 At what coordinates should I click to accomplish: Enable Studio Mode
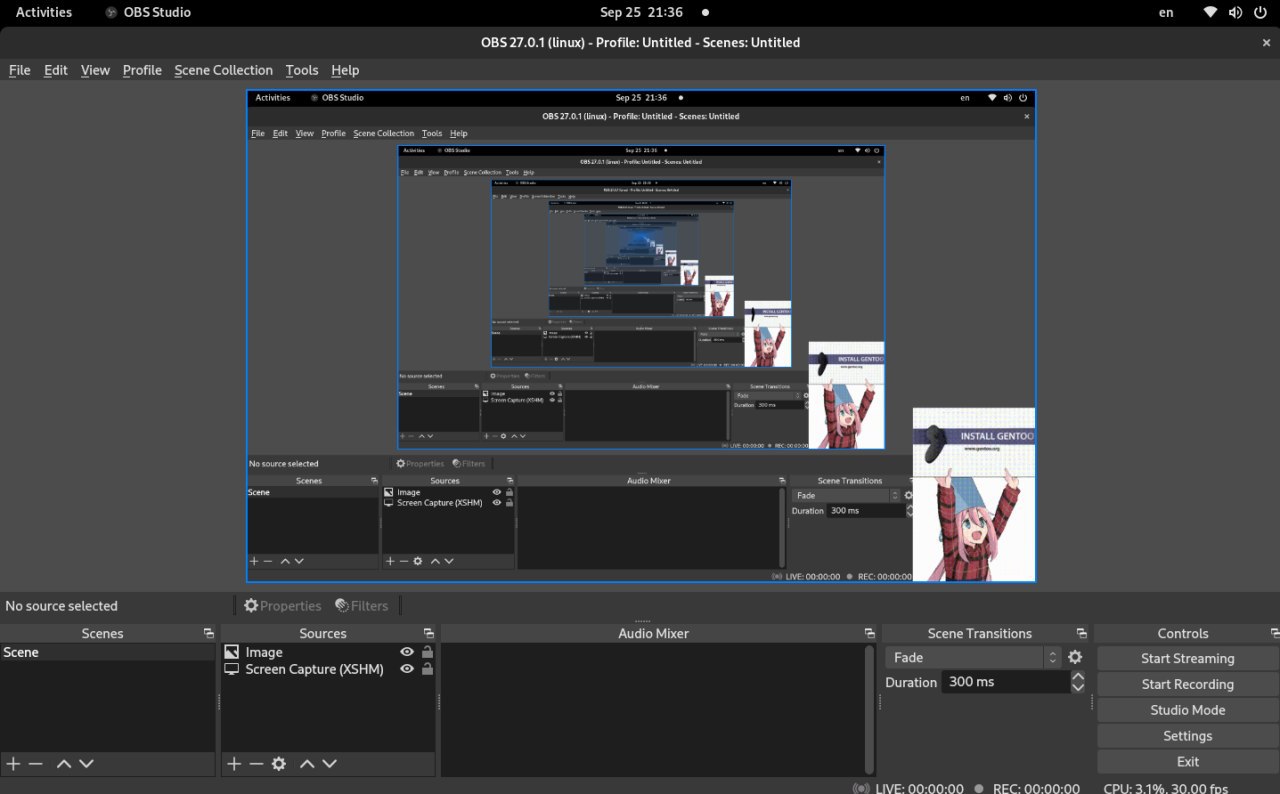[1188, 710]
